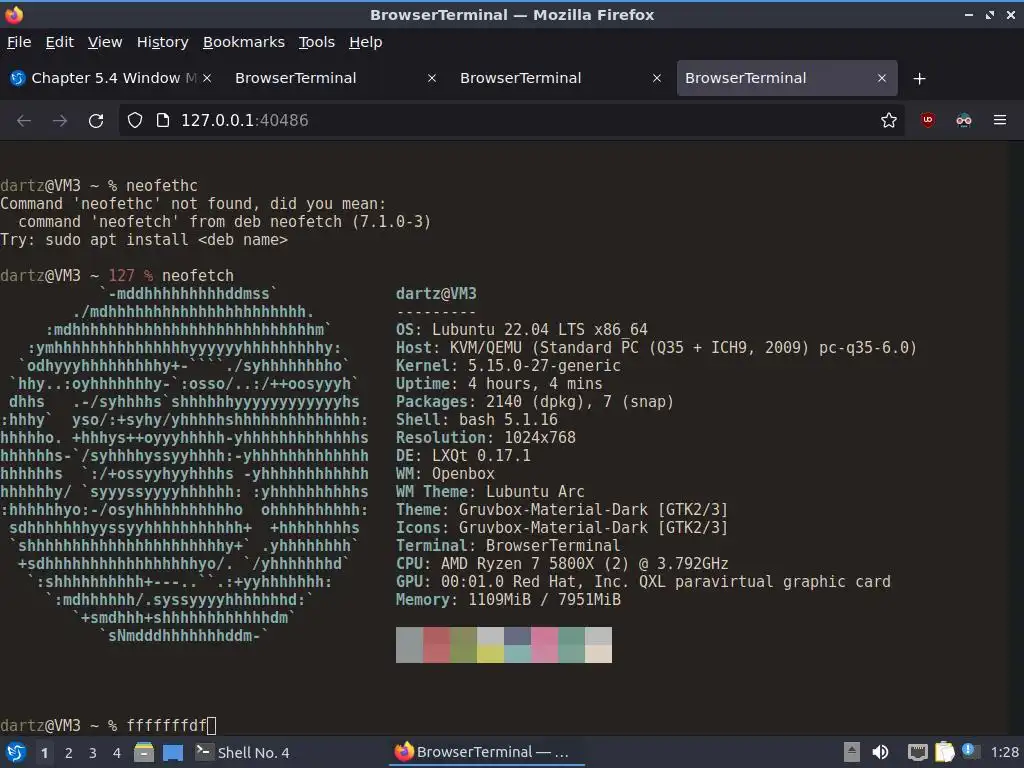Open the file manager from taskbar

pyautogui.click(x=144, y=752)
